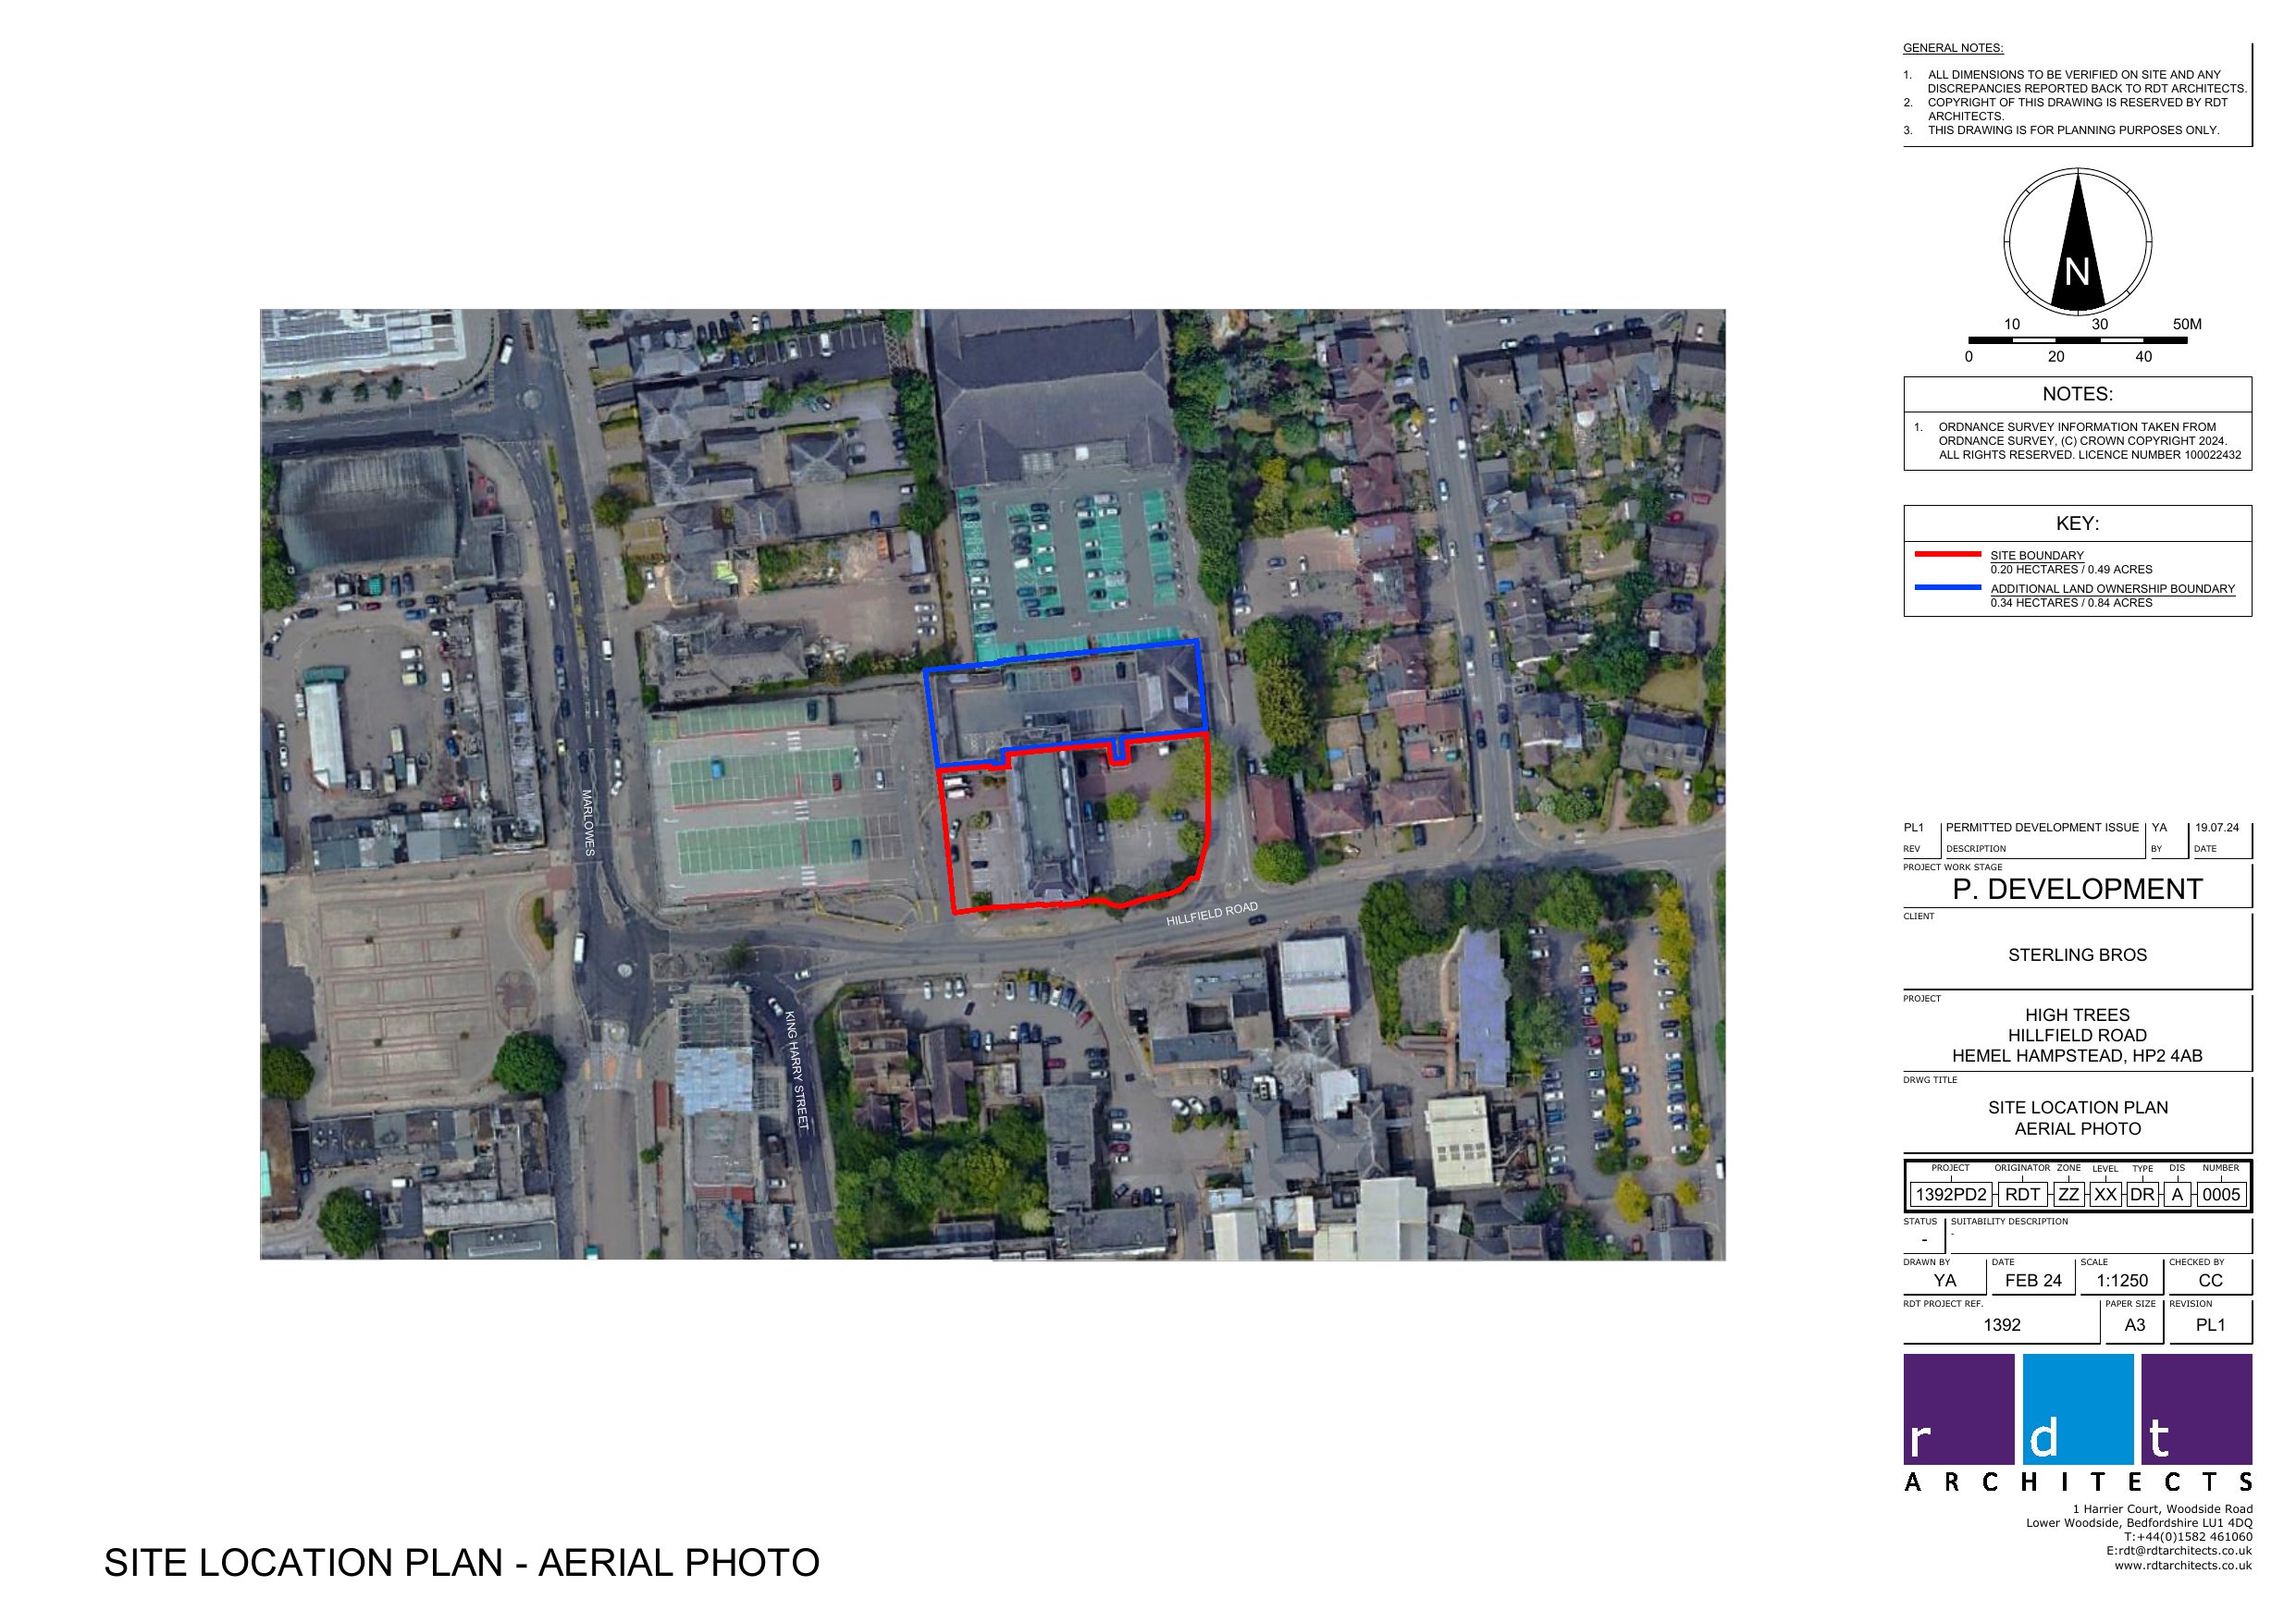This screenshot has height=1623, width=2296.
Task: Click the scale bar graphic
Action: (2077, 341)
